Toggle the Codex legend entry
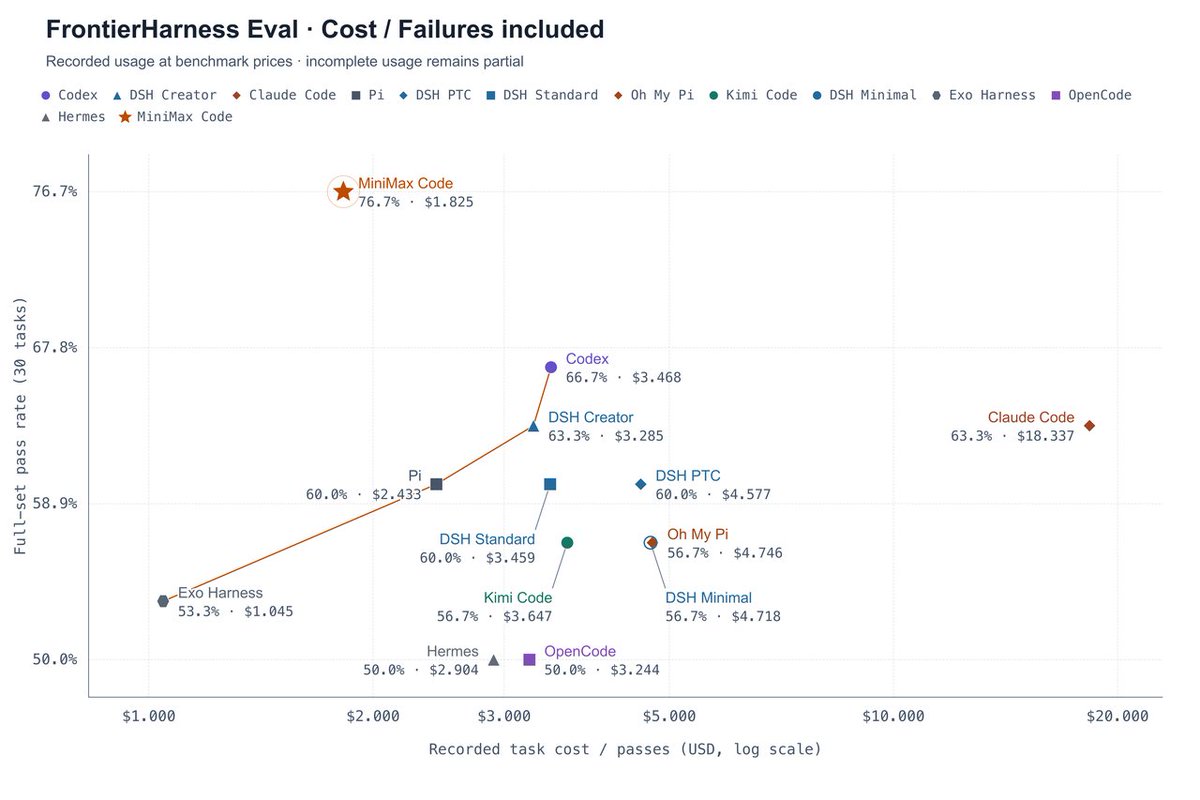The height and width of the screenshot is (800, 1200). click(x=72, y=95)
